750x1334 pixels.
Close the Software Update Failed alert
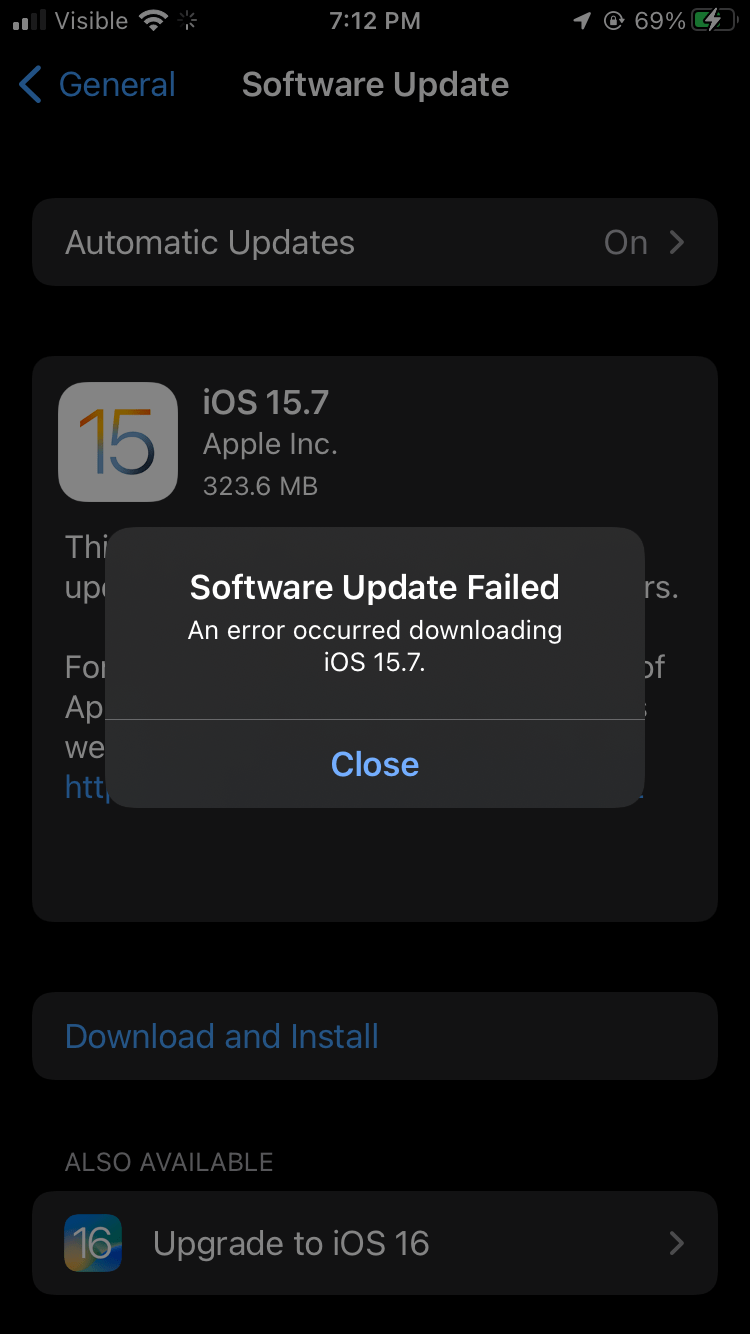click(375, 764)
